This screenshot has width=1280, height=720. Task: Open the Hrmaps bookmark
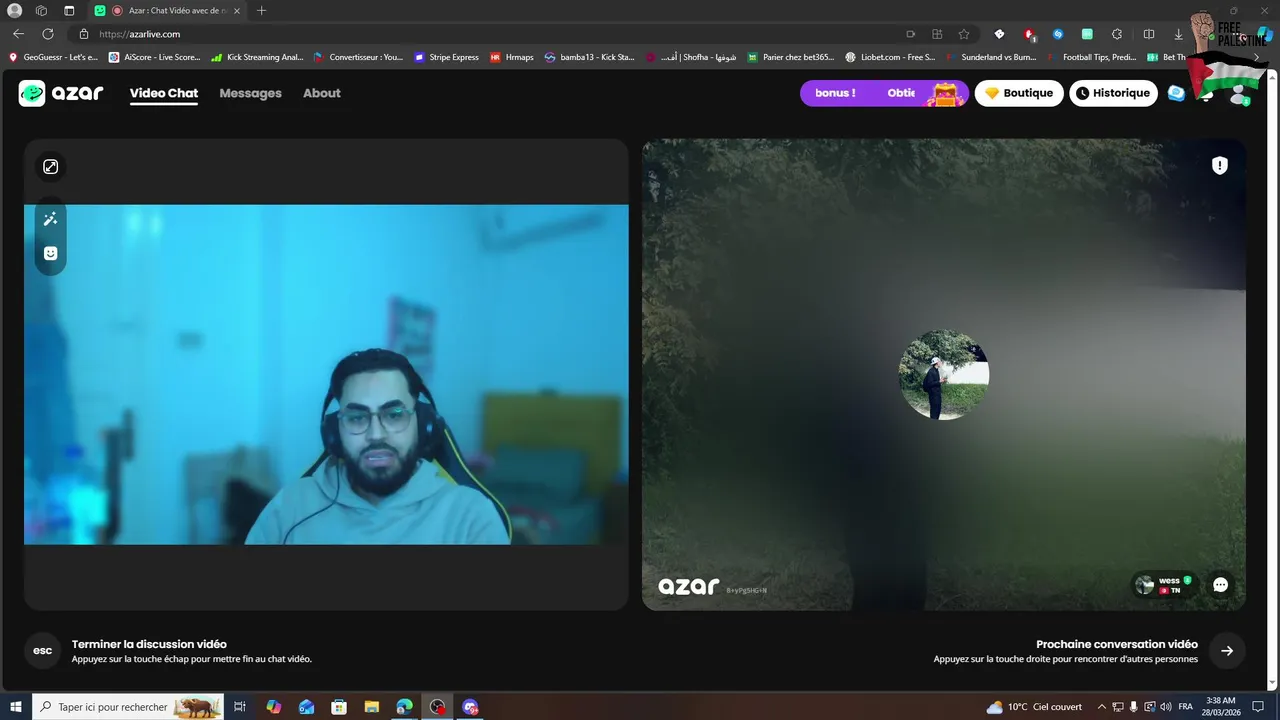[512, 57]
